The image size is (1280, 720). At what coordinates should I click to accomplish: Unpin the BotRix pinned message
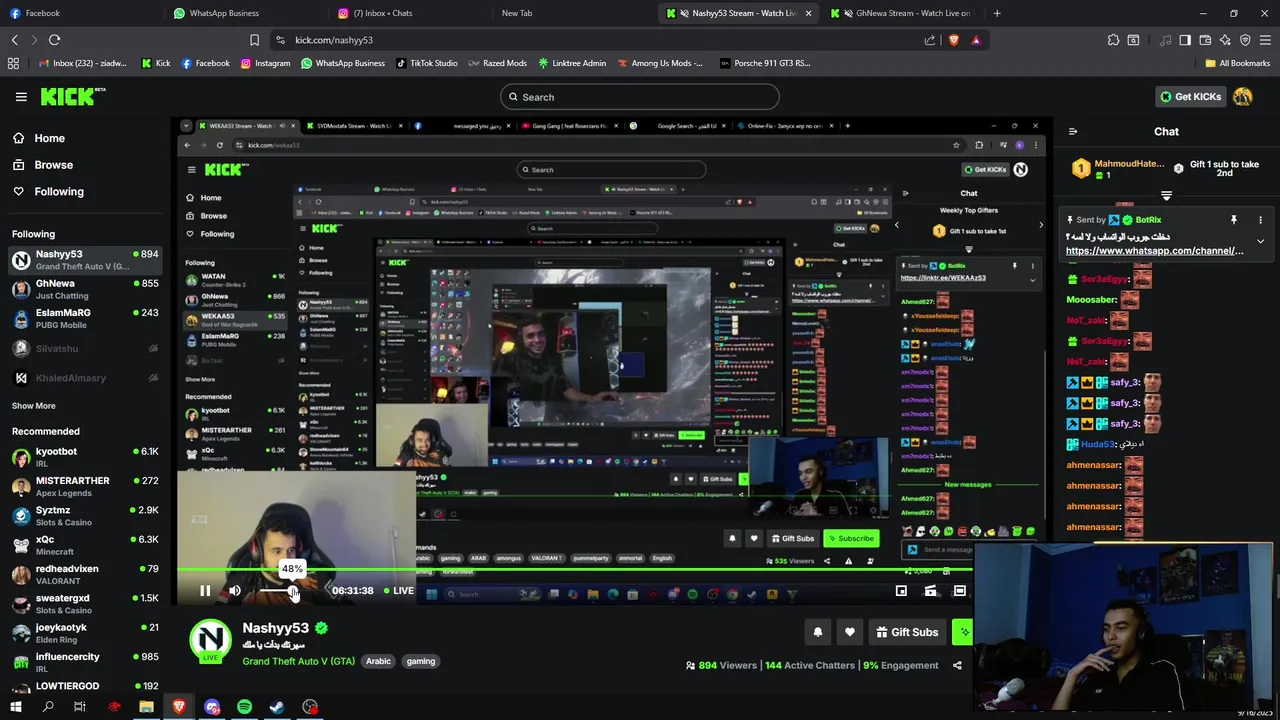click(x=1234, y=220)
